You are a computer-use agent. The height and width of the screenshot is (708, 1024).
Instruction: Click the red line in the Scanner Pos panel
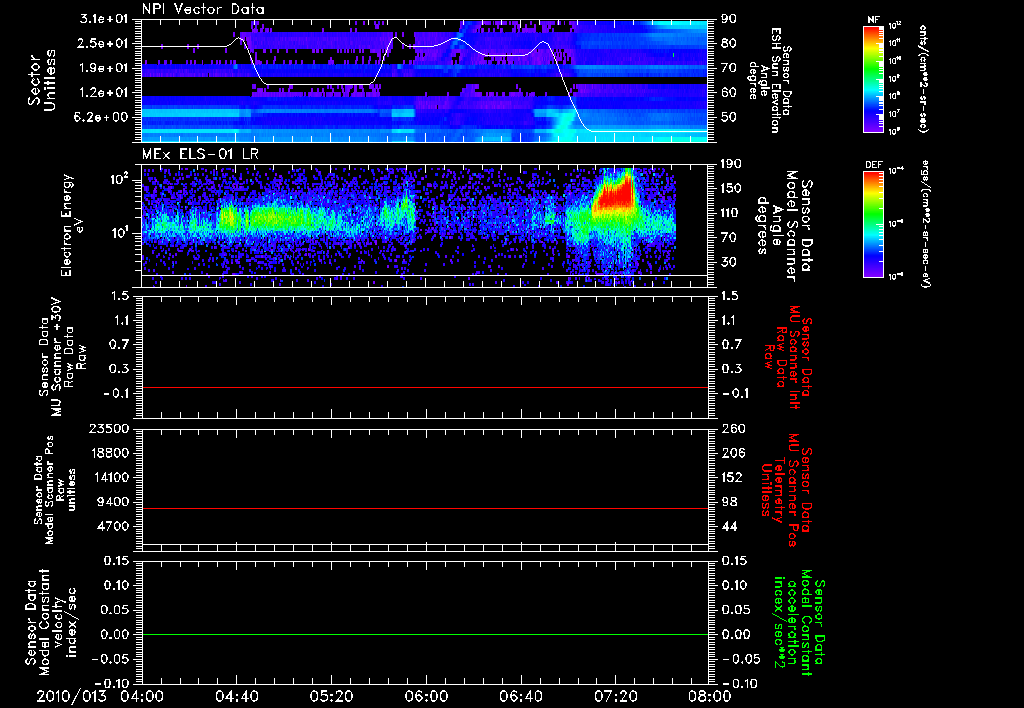coord(425,509)
